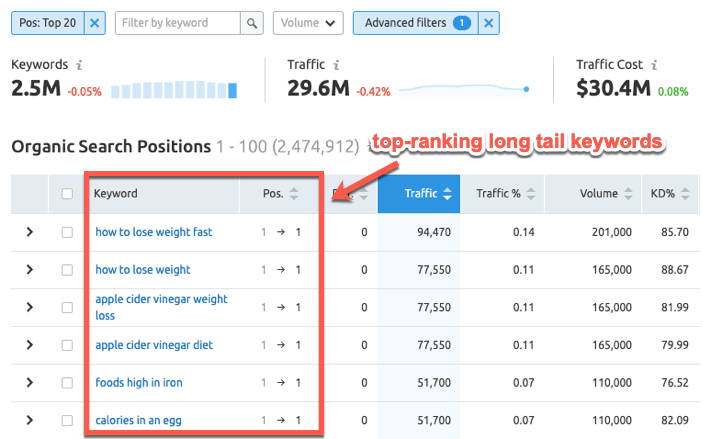Click the Traffic trend line chart
The image size is (703, 439).
pos(464,90)
